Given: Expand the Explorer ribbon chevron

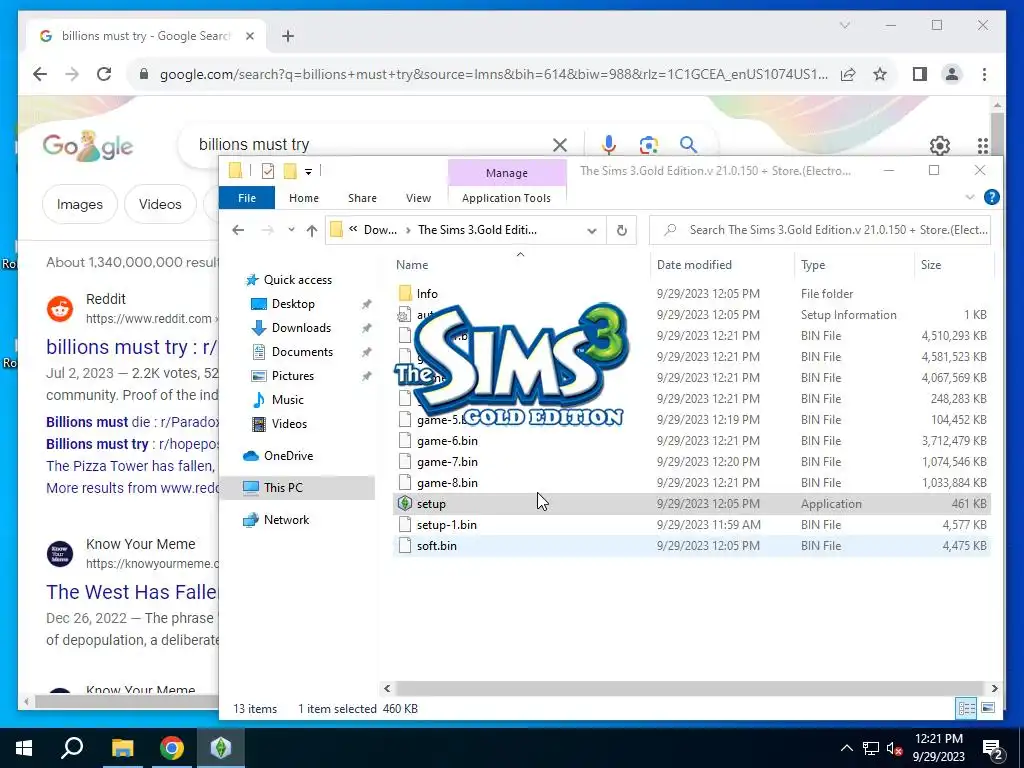Looking at the screenshot, I should click(x=970, y=197).
